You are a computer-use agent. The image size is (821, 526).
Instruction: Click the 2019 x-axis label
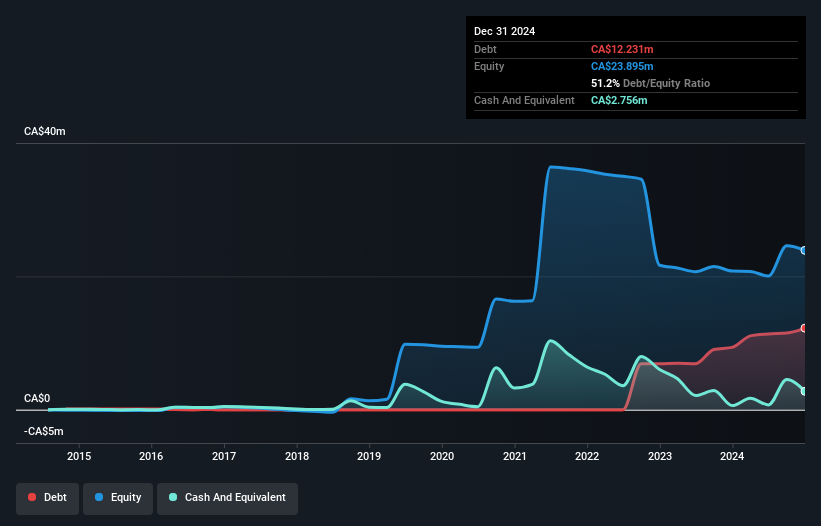point(369,456)
